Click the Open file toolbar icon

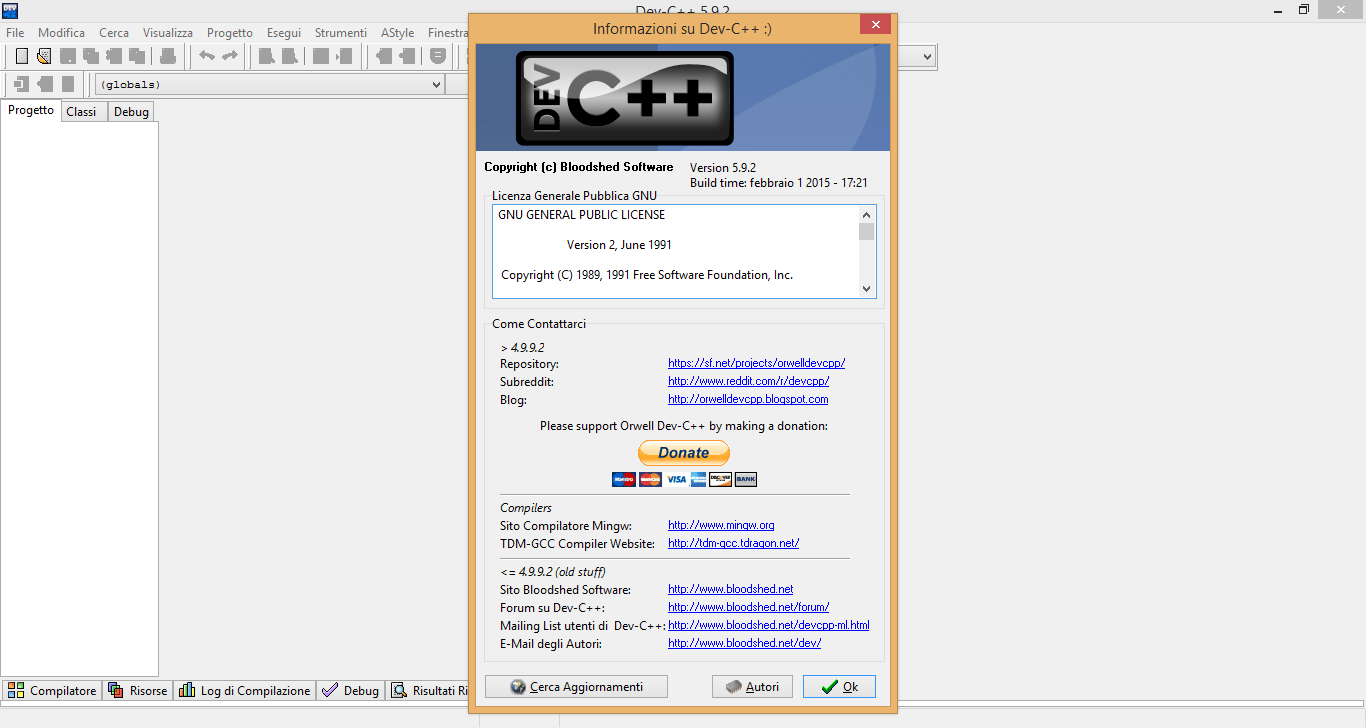point(44,56)
